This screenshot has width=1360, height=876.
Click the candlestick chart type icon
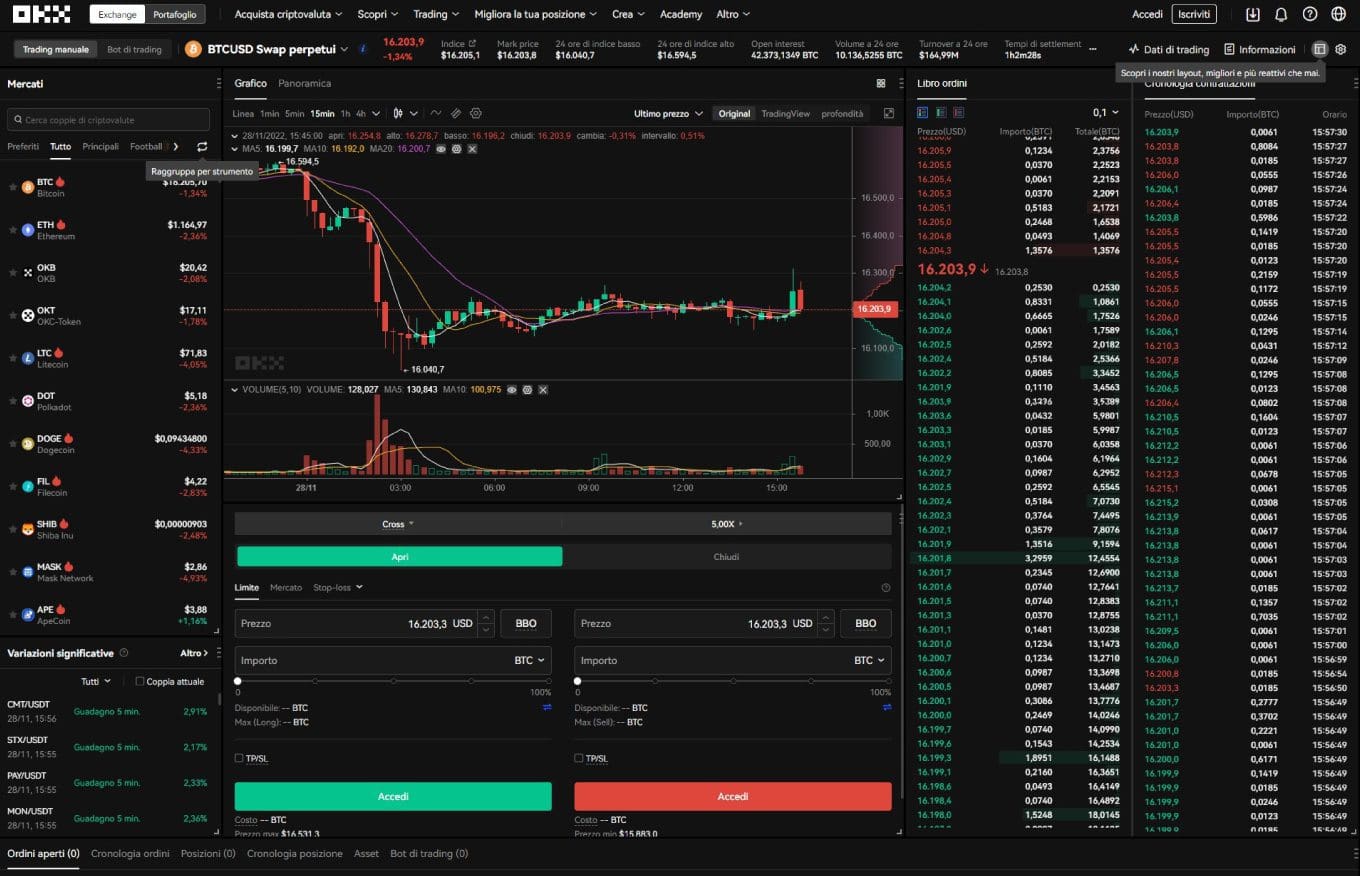[399, 113]
